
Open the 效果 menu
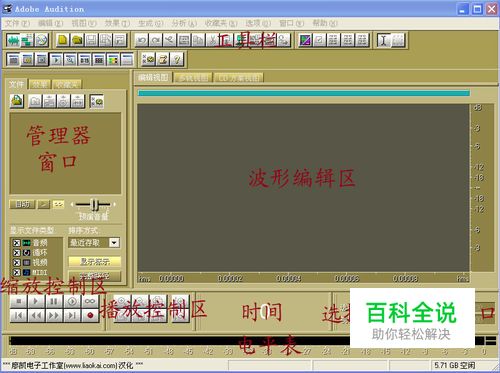[x=117, y=23]
